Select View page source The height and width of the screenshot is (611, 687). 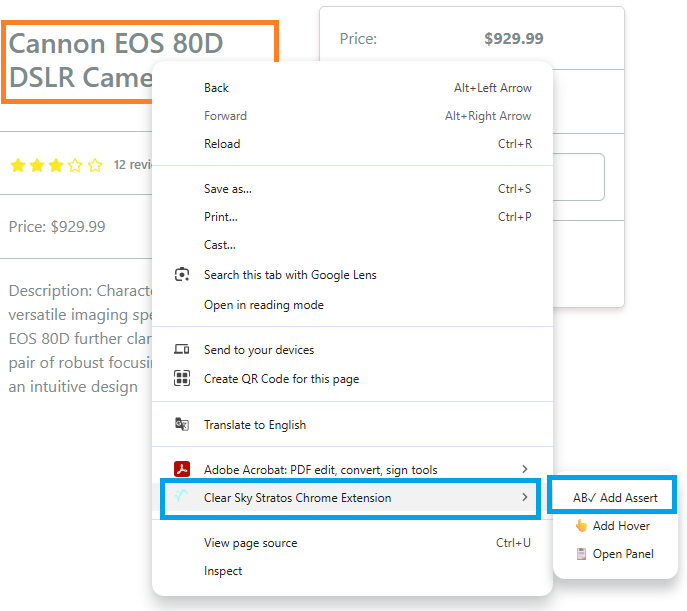pyautogui.click(x=250, y=543)
